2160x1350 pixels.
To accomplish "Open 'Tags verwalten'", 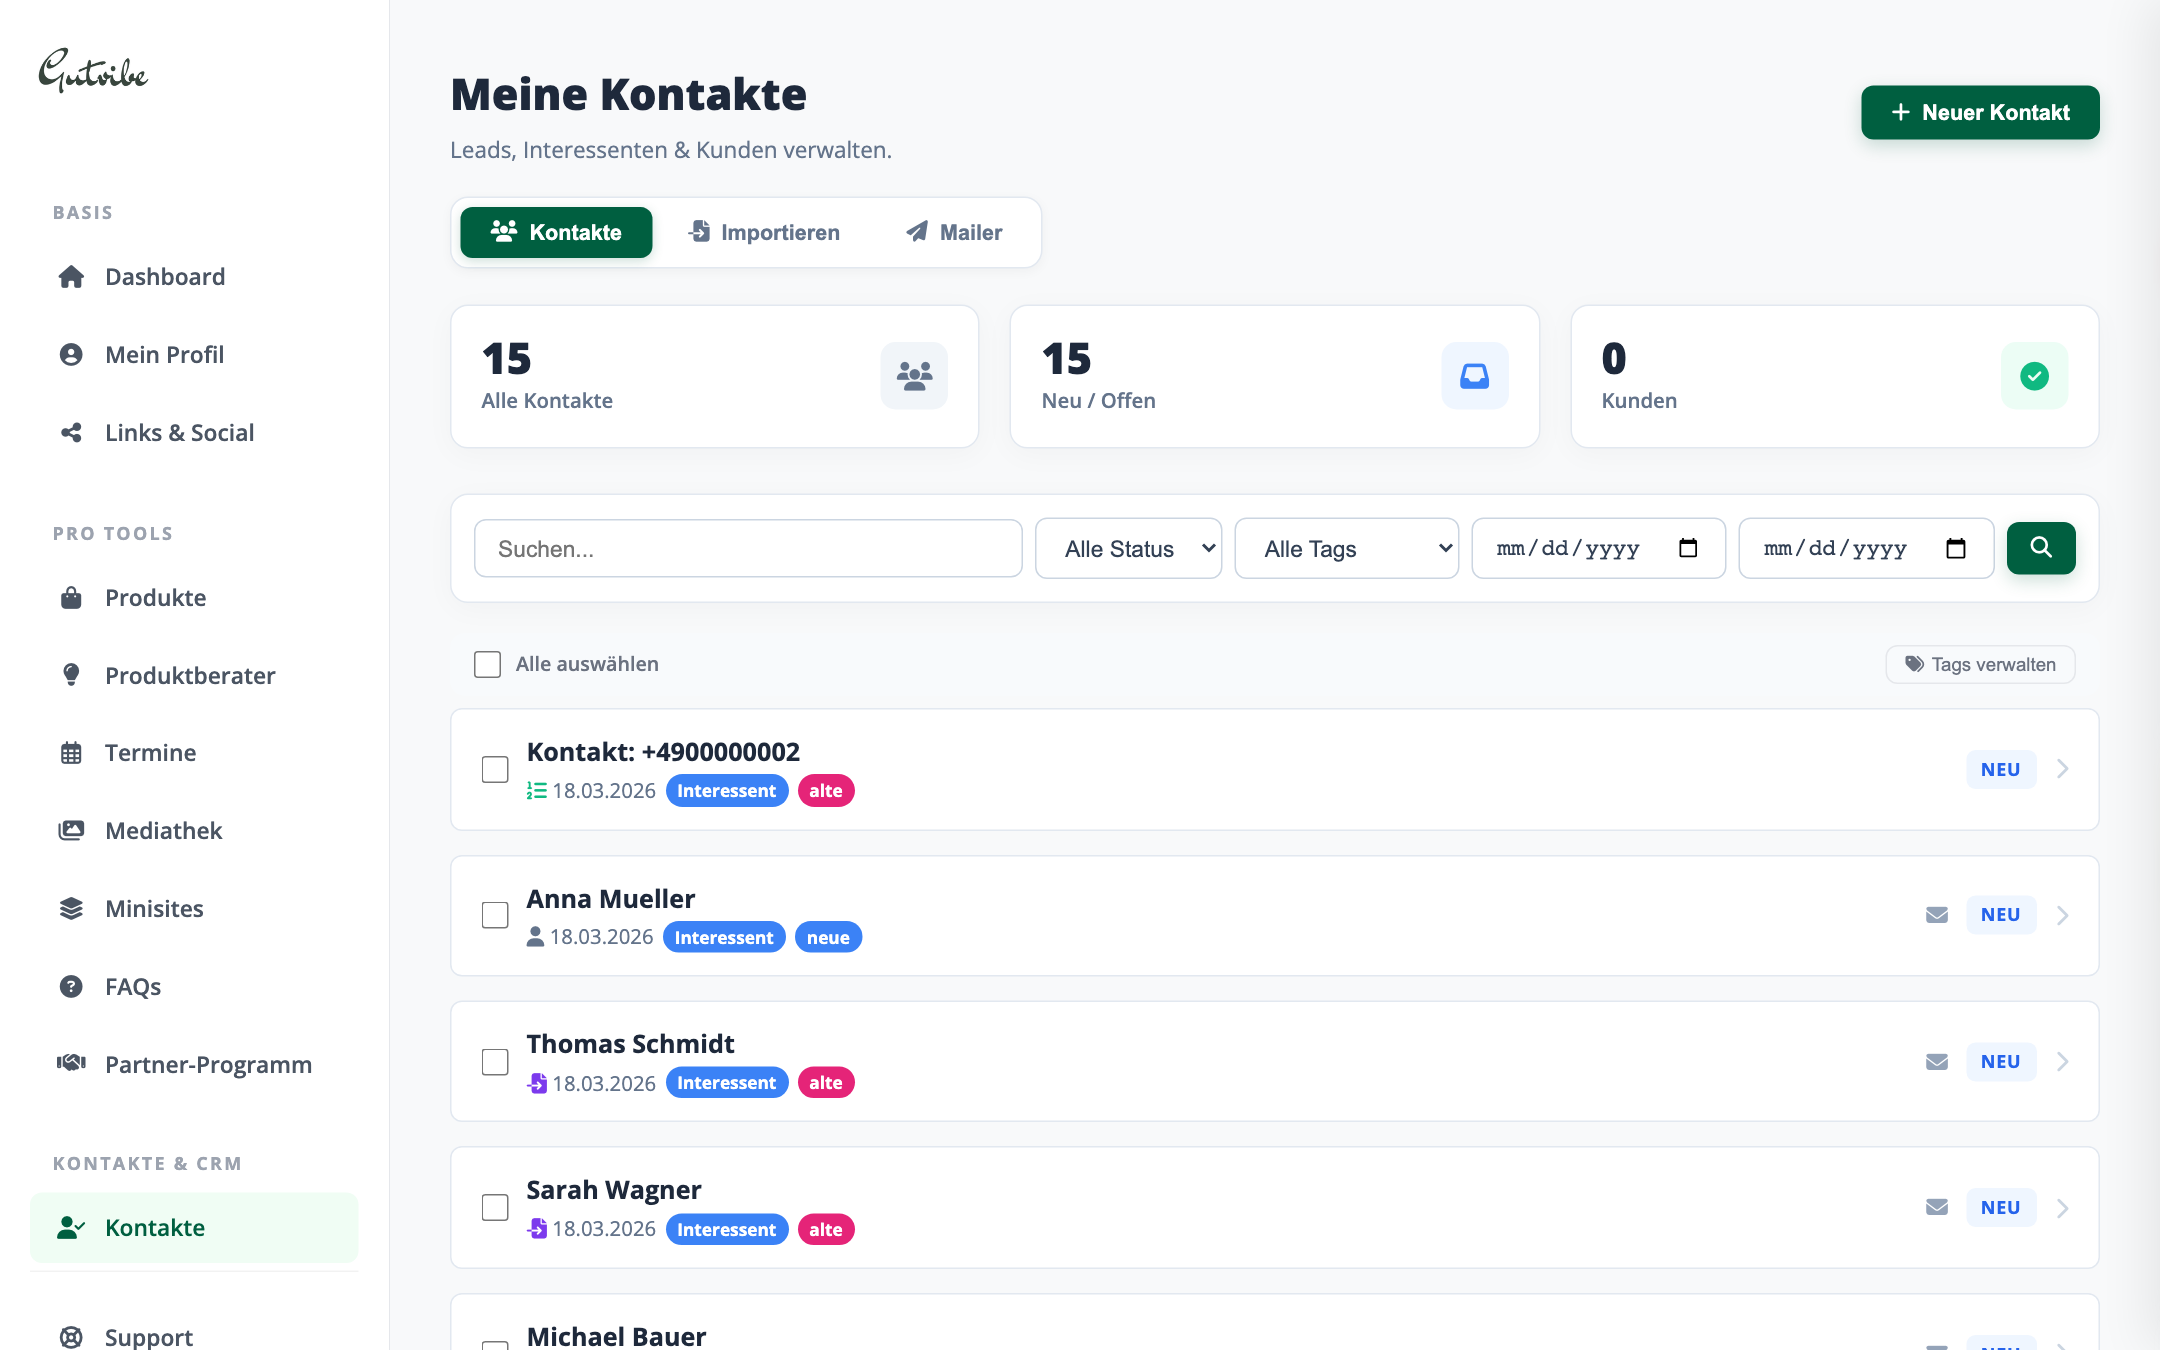I will pyautogui.click(x=1979, y=663).
